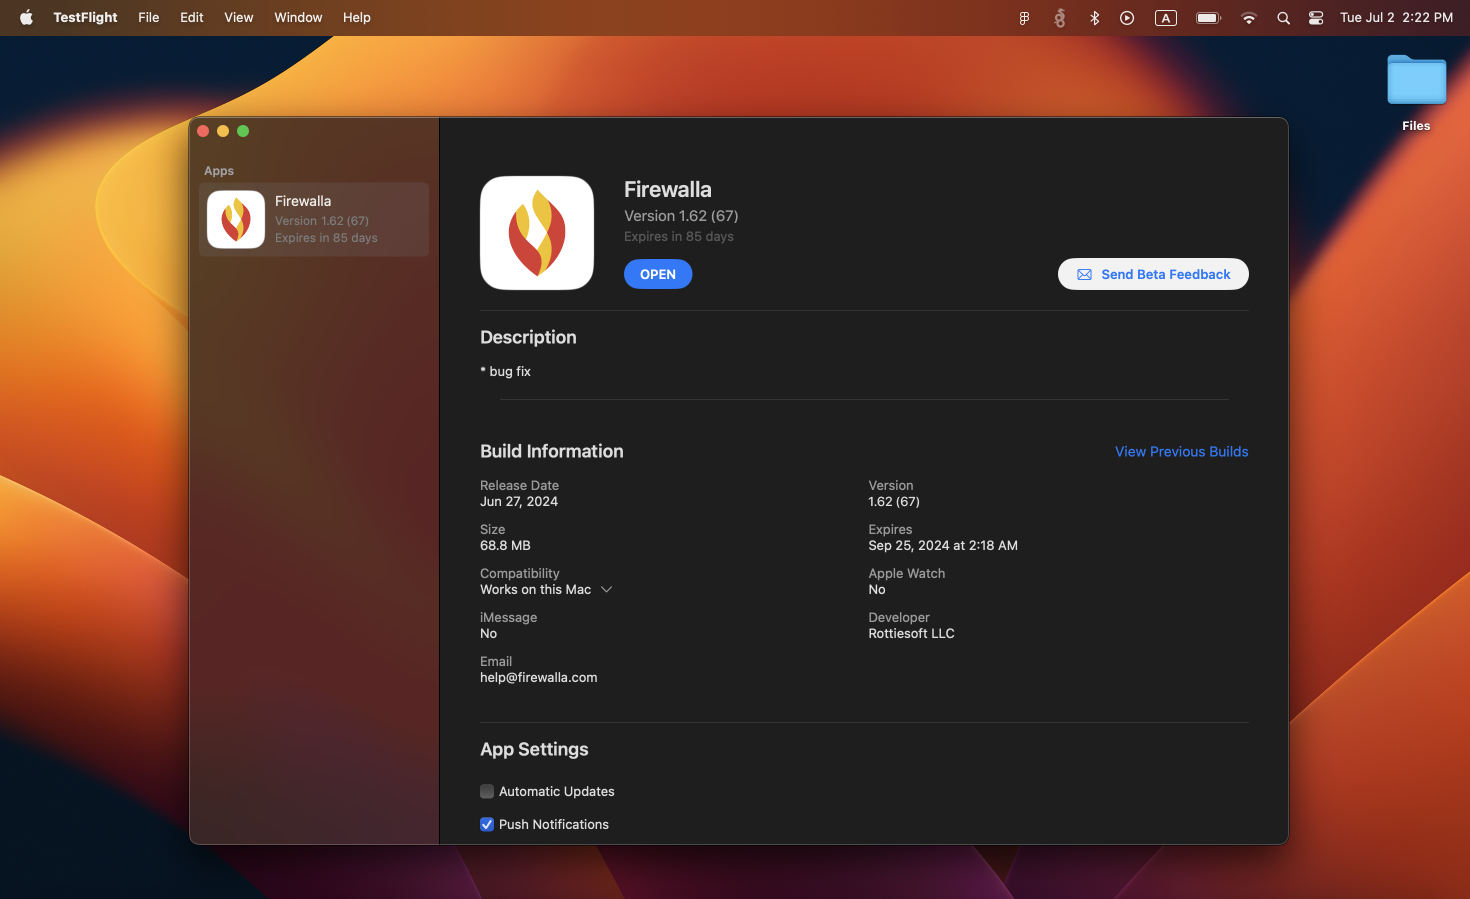The height and width of the screenshot is (899, 1470).
Task: Click the help@firewalla.com email
Action: 539,678
